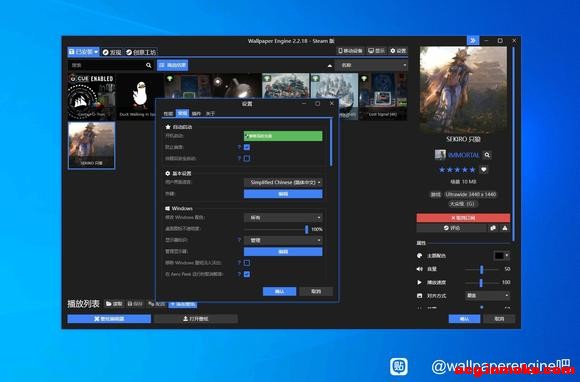The height and width of the screenshot is (382, 580).
Task: Toggle the Aero Peek checkbox
Action: click(247, 274)
